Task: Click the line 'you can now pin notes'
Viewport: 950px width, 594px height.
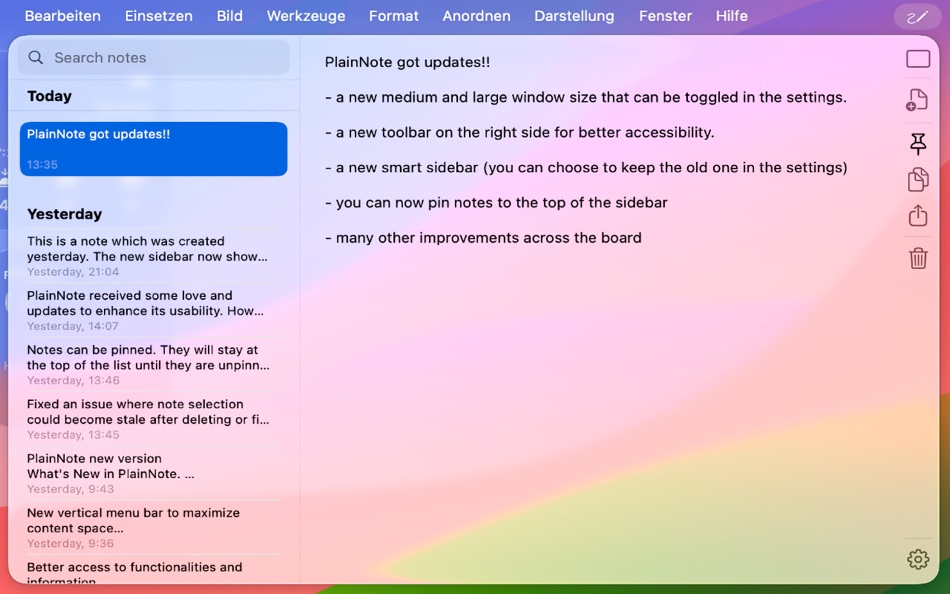Action: (496, 202)
